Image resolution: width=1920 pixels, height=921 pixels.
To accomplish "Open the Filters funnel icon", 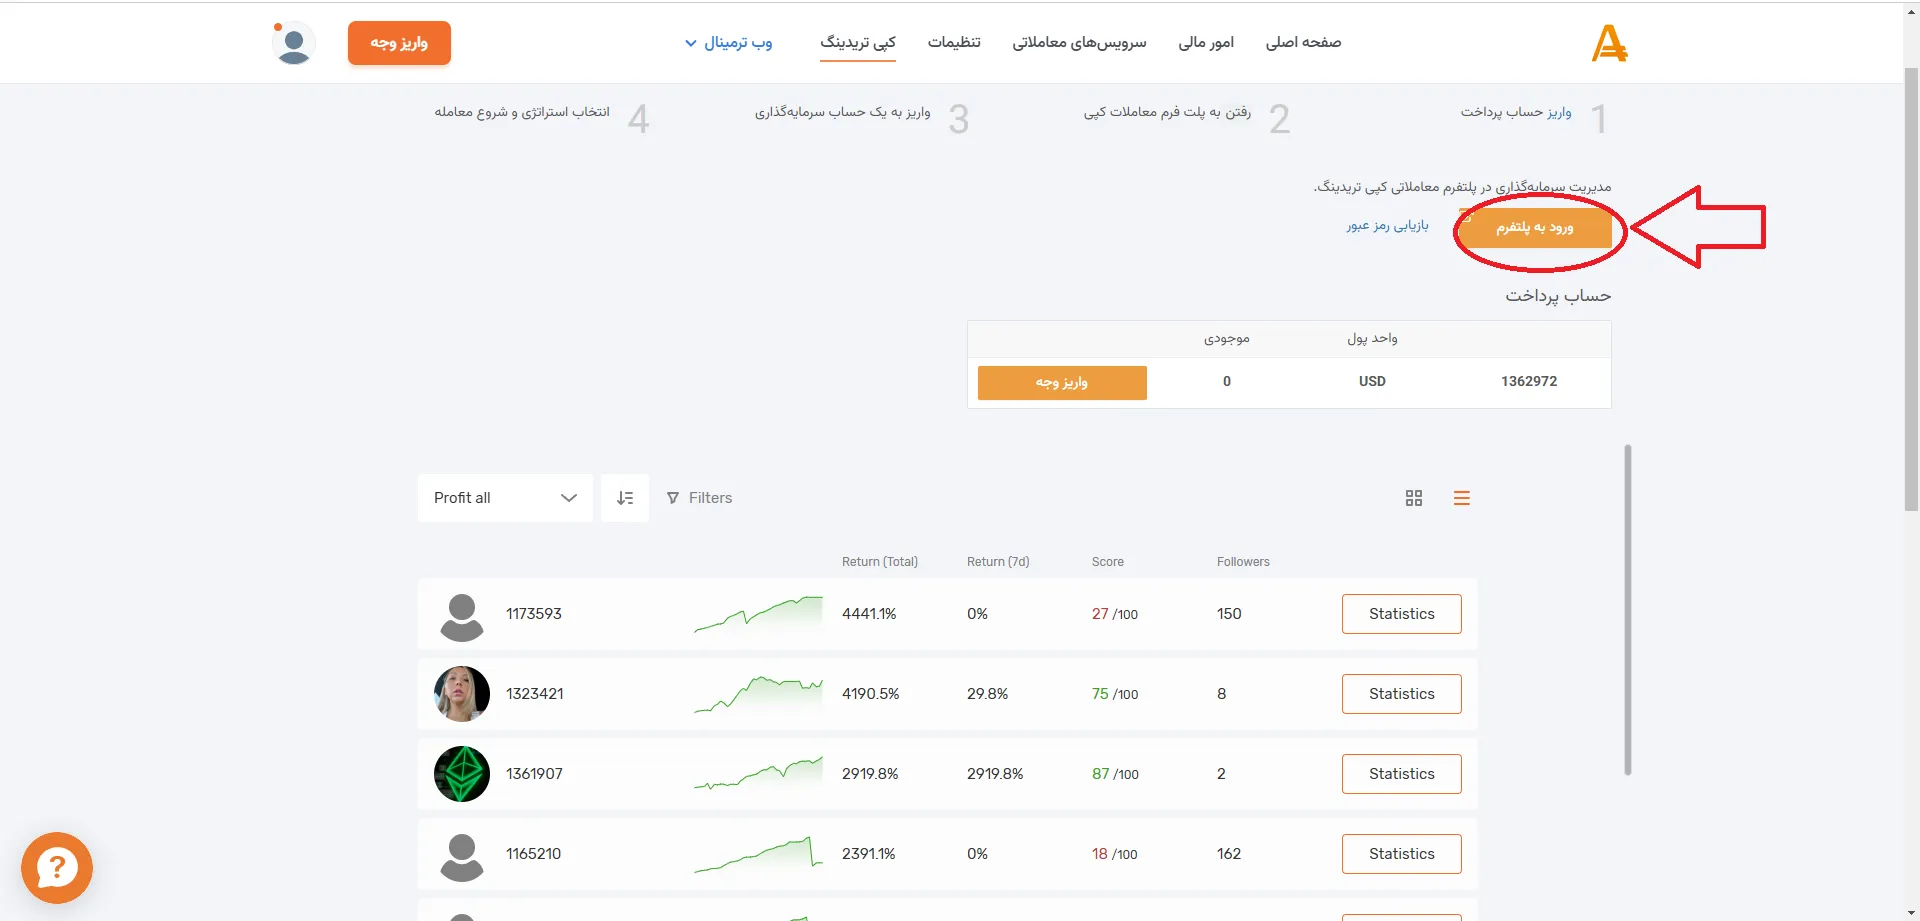I will (x=674, y=497).
